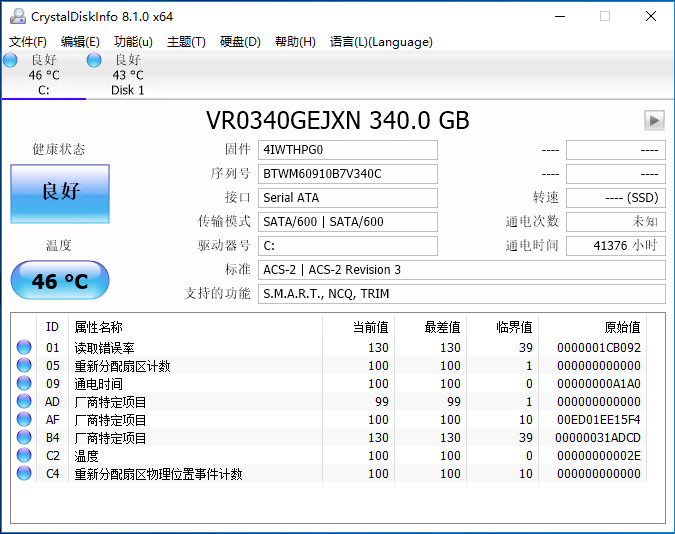Click the 最差值 column header
The height and width of the screenshot is (534, 675).
tap(430, 327)
